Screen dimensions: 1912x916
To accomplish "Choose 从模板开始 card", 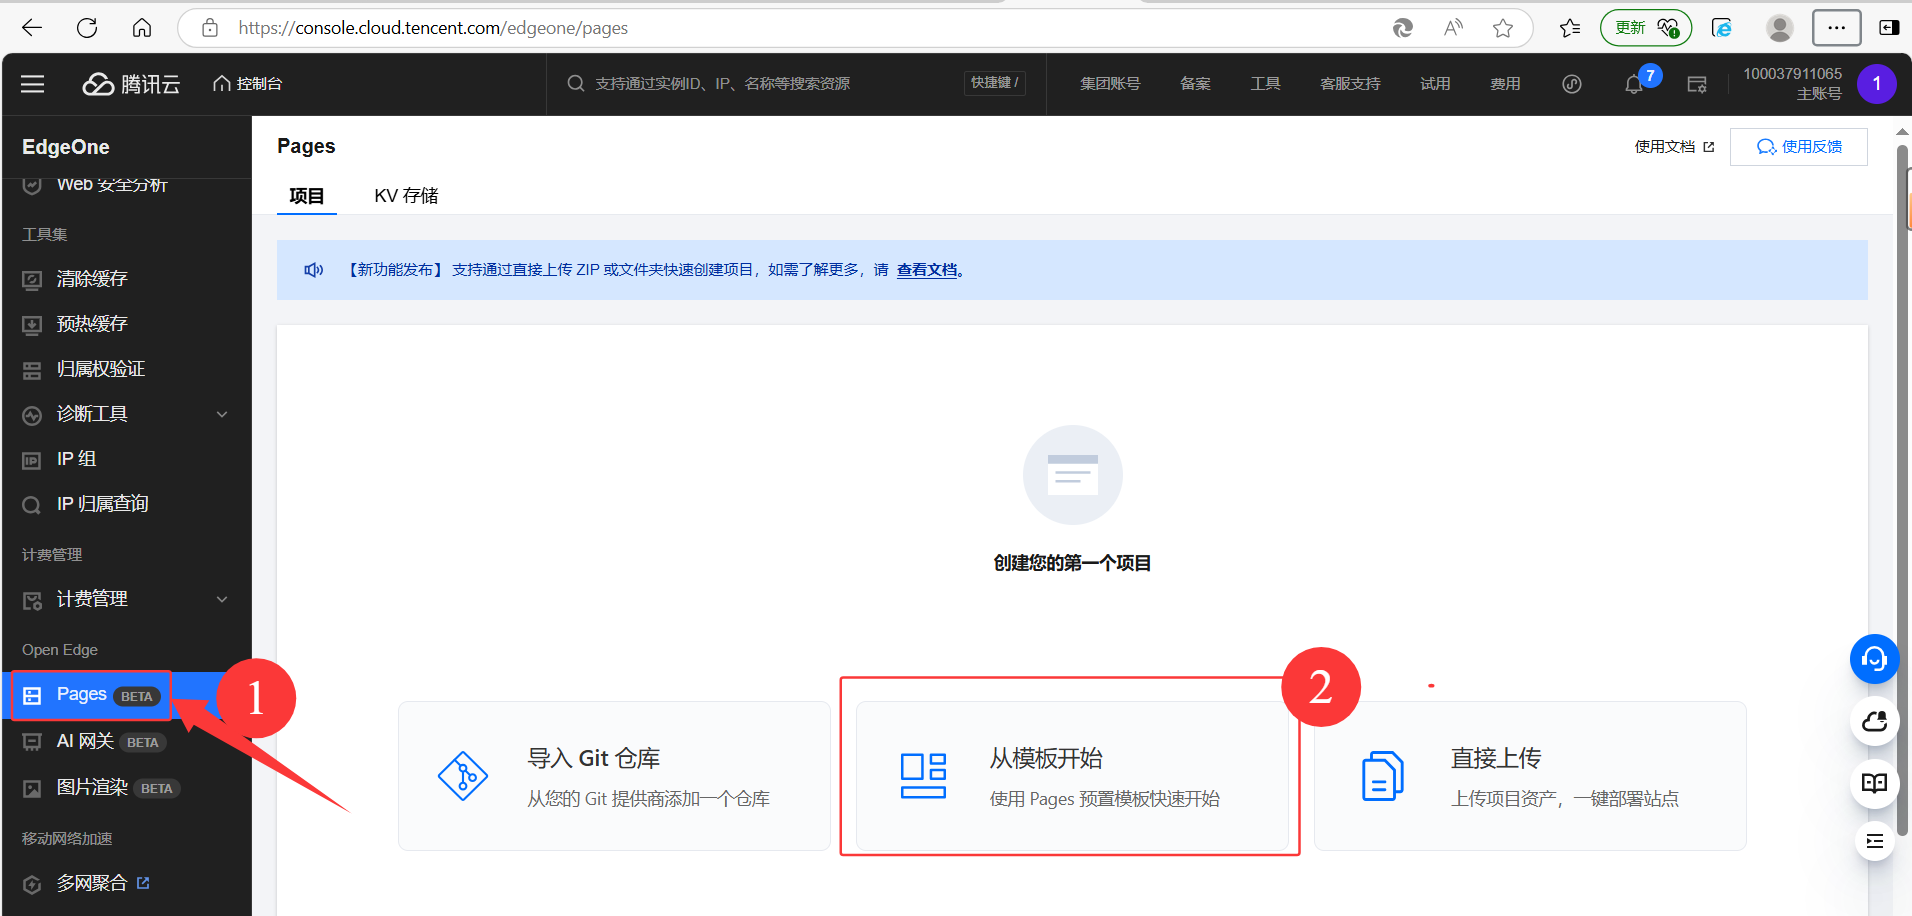I will pyautogui.click(x=1072, y=776).
